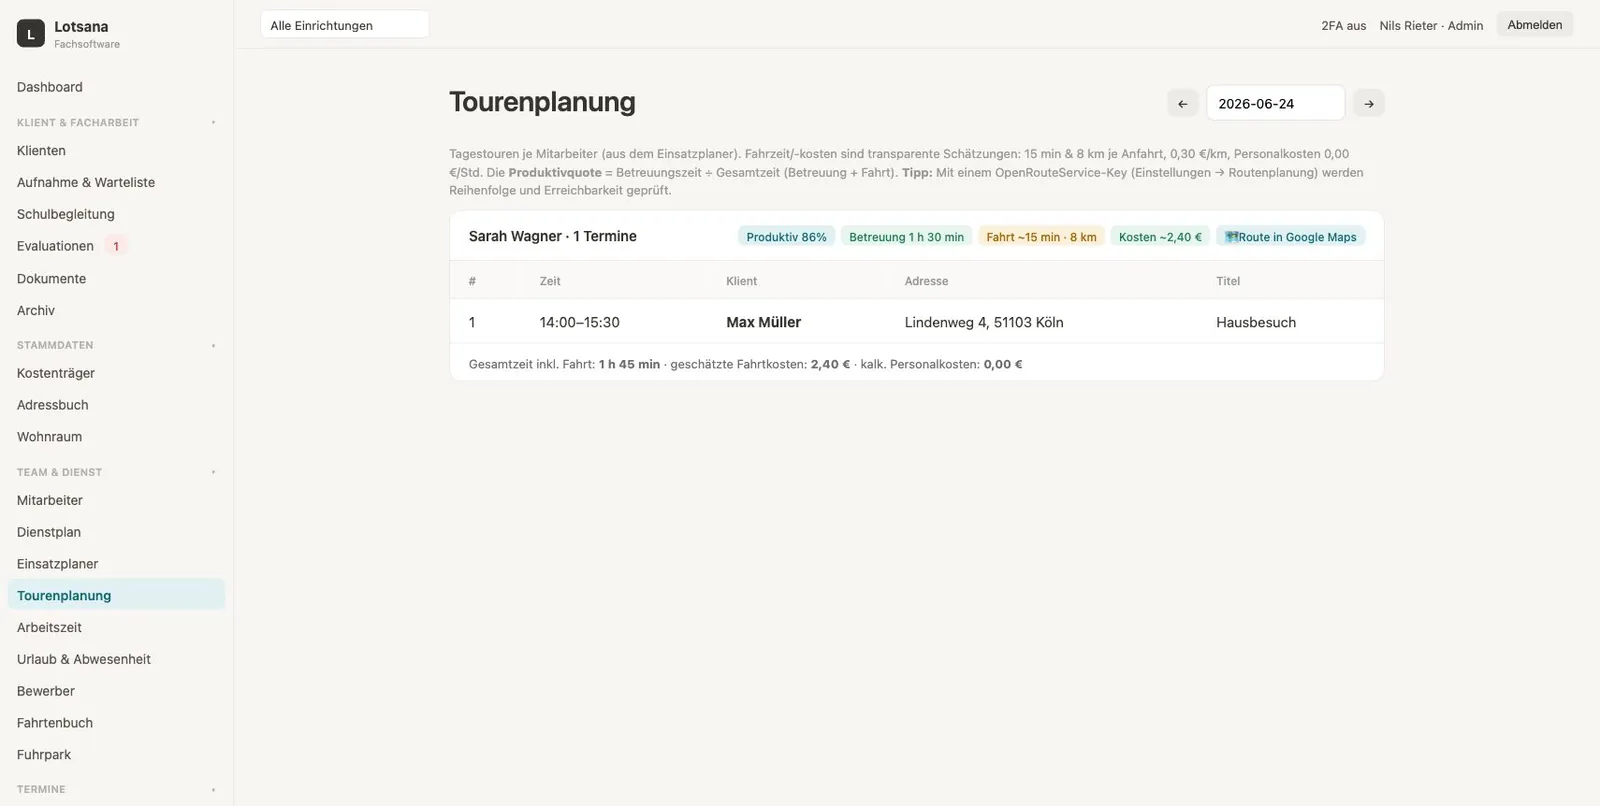Screen dimensions: 1600x806
Task: Open Klienten in sidebar
Action: coord(116,151)
